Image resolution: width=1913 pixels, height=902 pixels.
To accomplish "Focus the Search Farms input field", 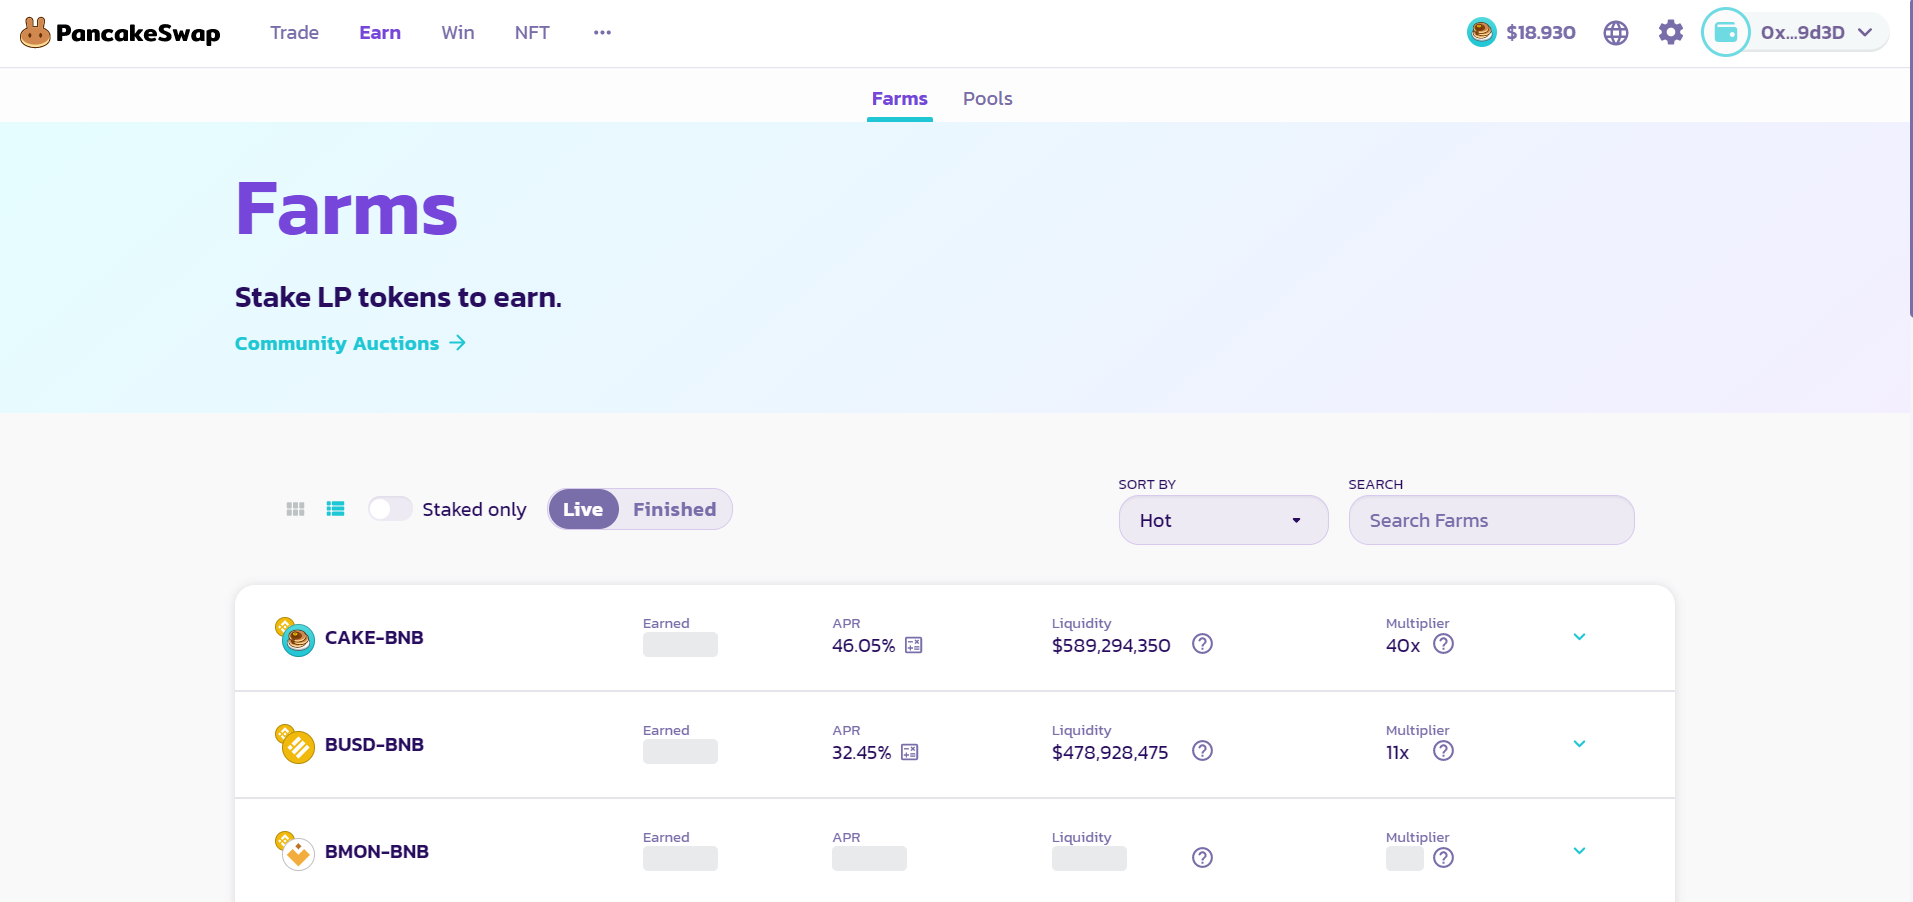I will coord(1492,520).
